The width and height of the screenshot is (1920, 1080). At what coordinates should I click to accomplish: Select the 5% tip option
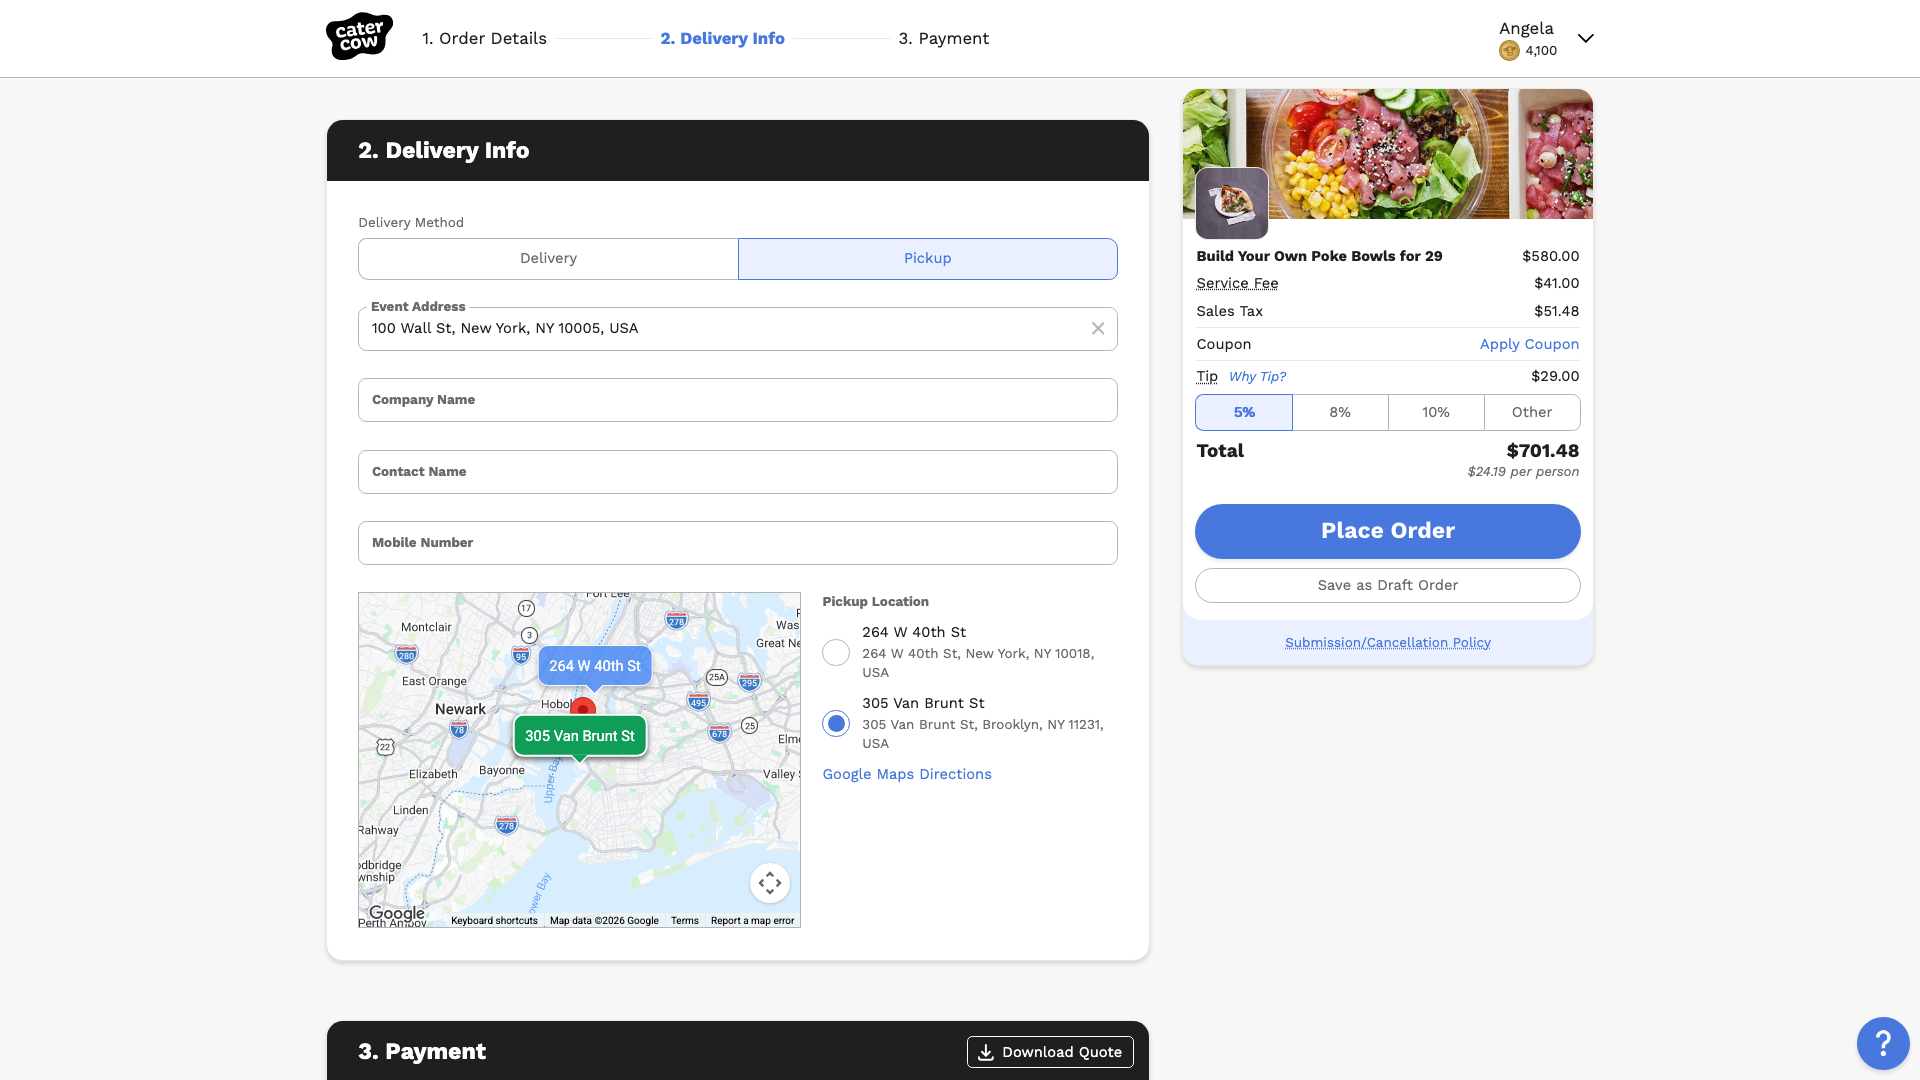click(x=1244, y=413)
